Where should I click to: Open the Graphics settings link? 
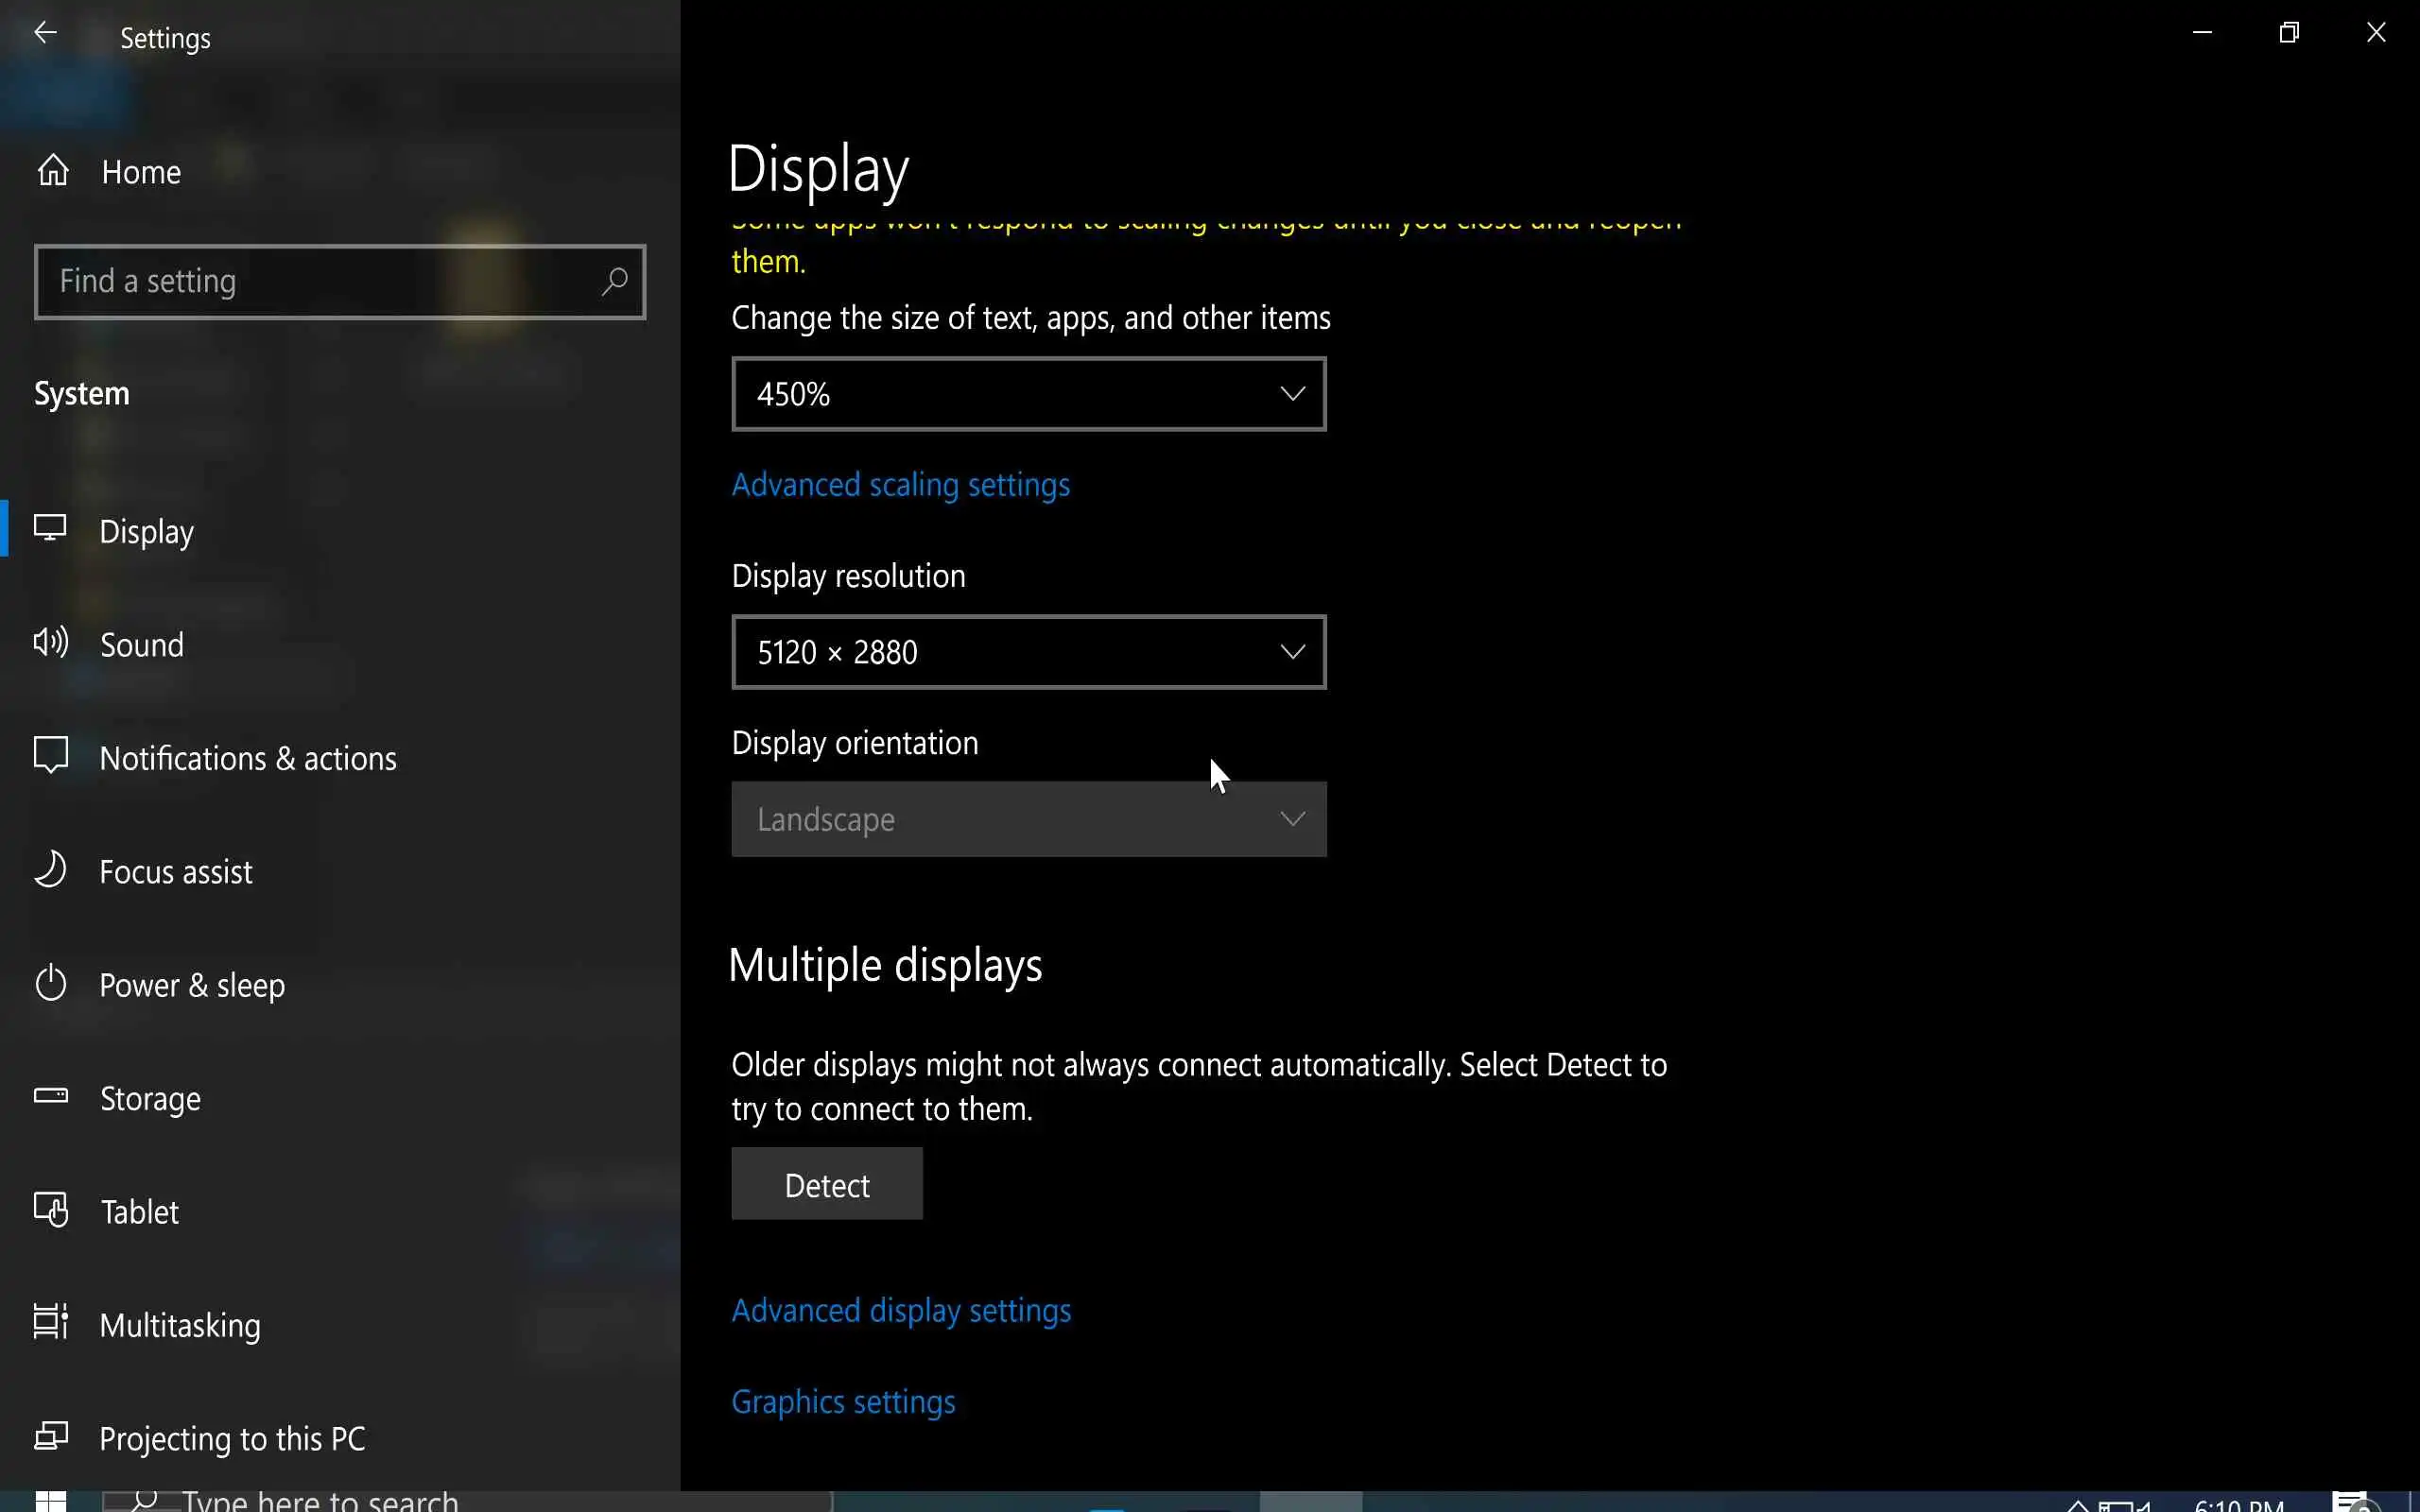click(x=843, y=1402)
